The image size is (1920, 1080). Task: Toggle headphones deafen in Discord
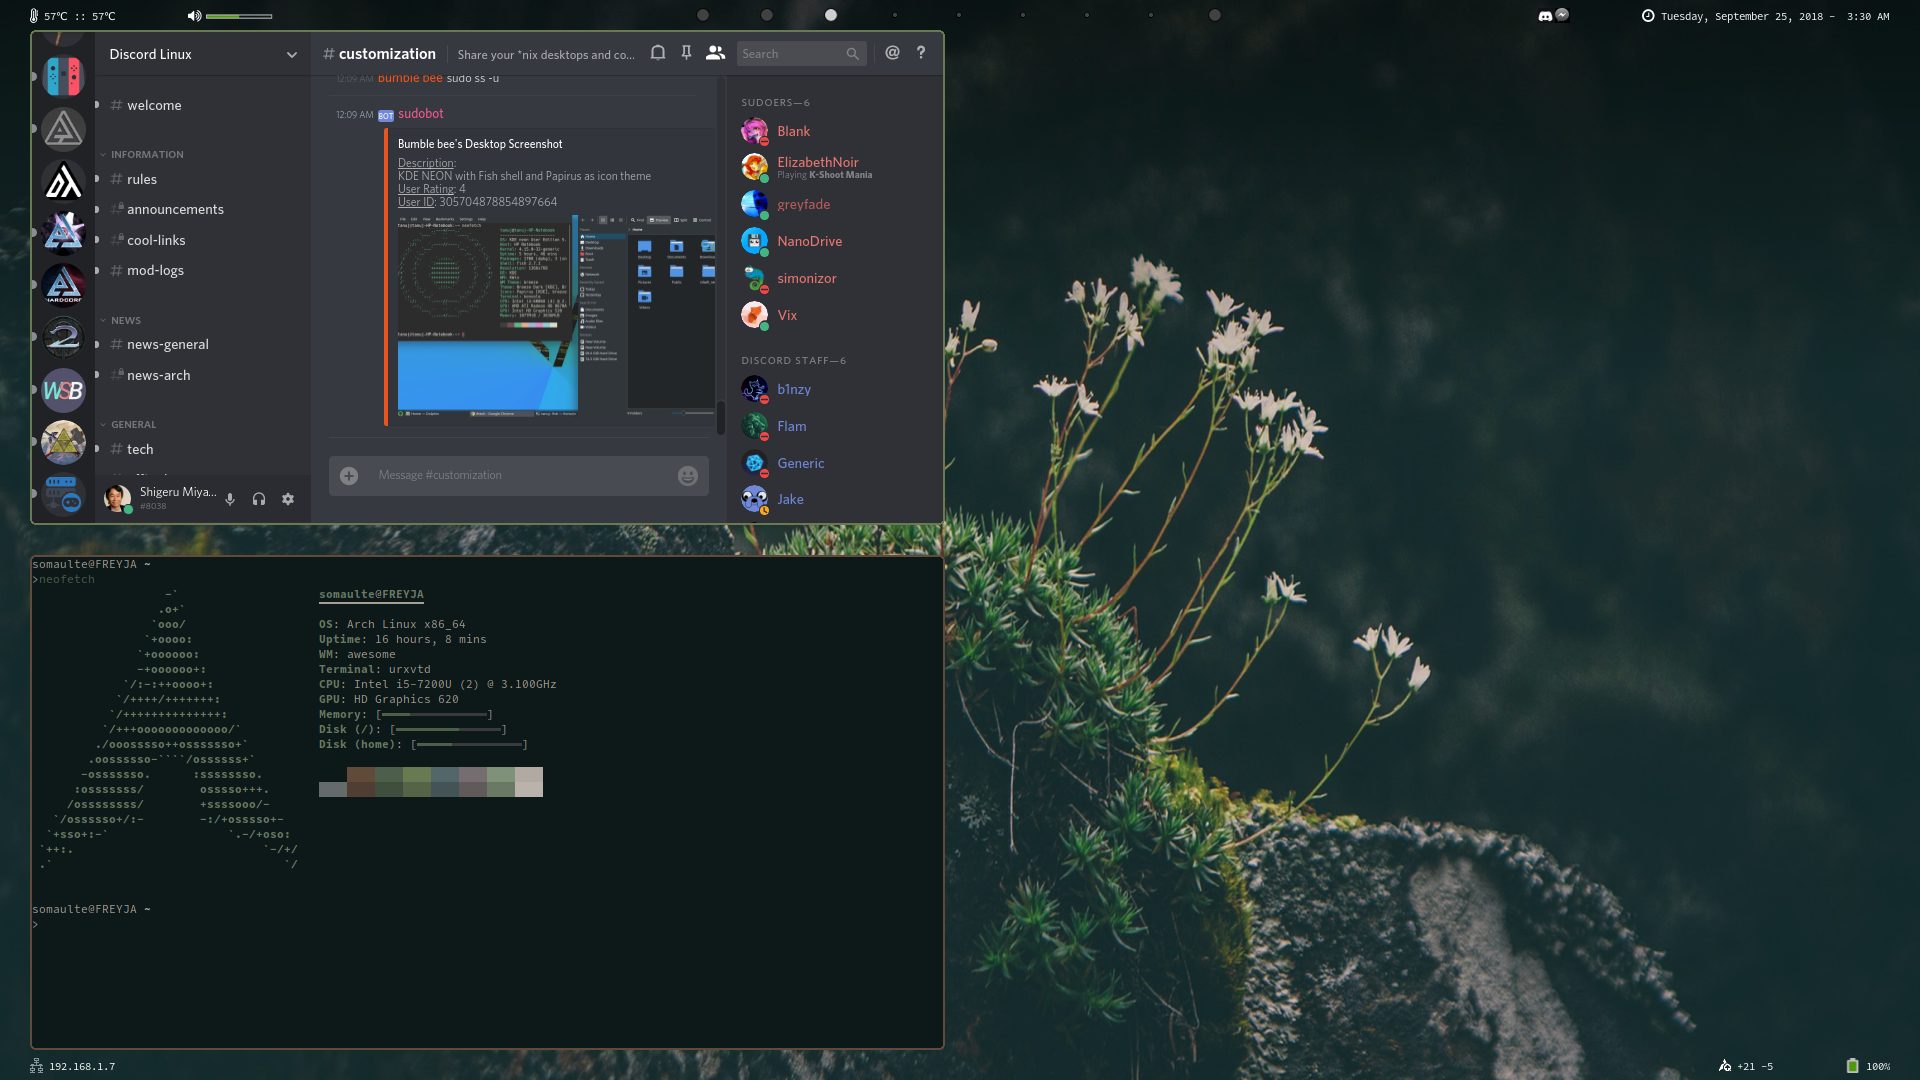259,499
